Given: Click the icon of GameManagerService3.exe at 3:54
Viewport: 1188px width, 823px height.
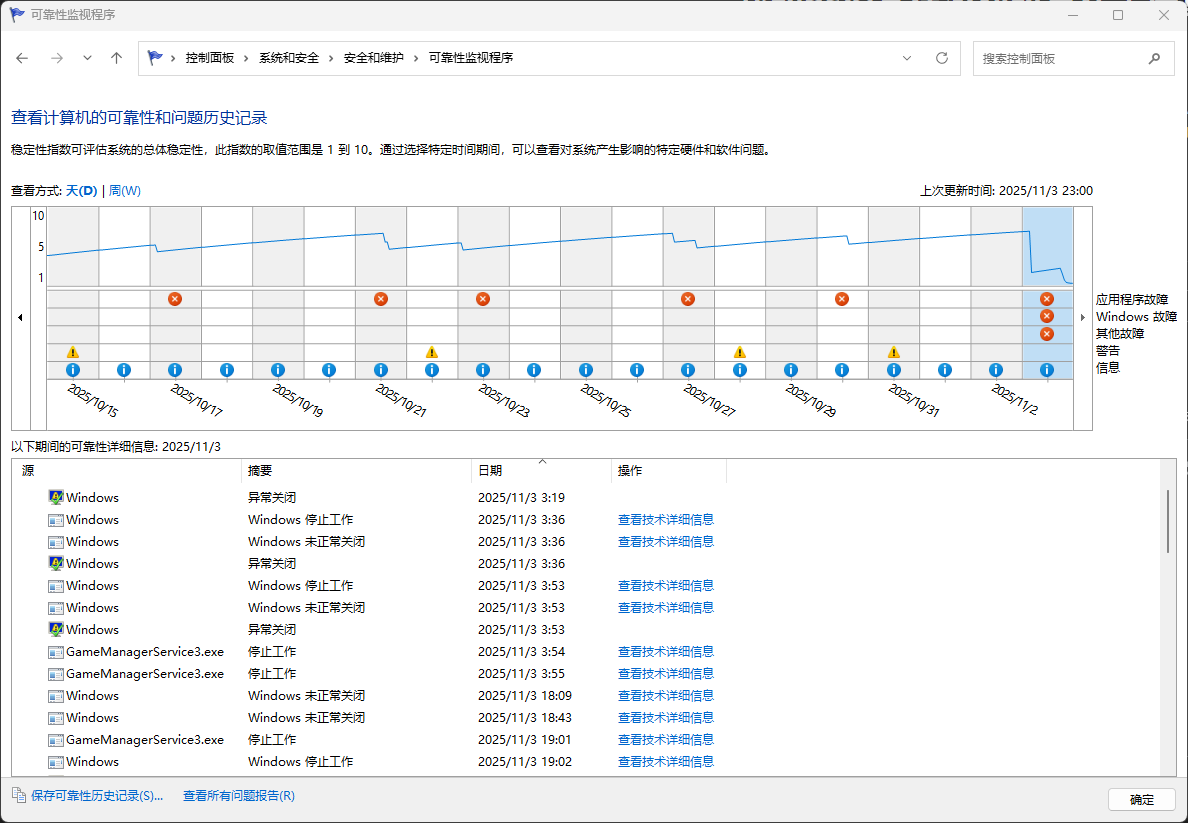Looking at the screenshot, I should pyautogui.click(x=55, y=652).
